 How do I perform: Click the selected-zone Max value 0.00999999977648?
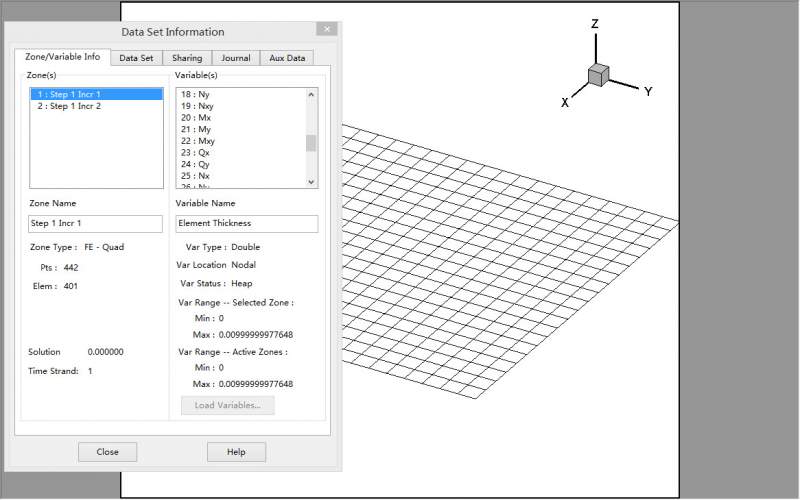256,335
